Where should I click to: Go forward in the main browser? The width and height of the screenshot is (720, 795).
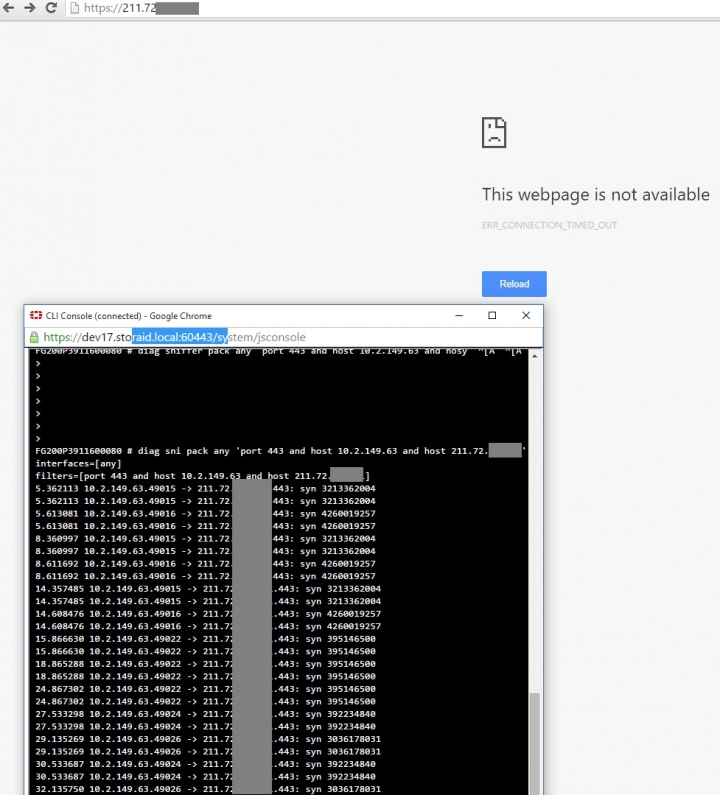pos(30,8)
